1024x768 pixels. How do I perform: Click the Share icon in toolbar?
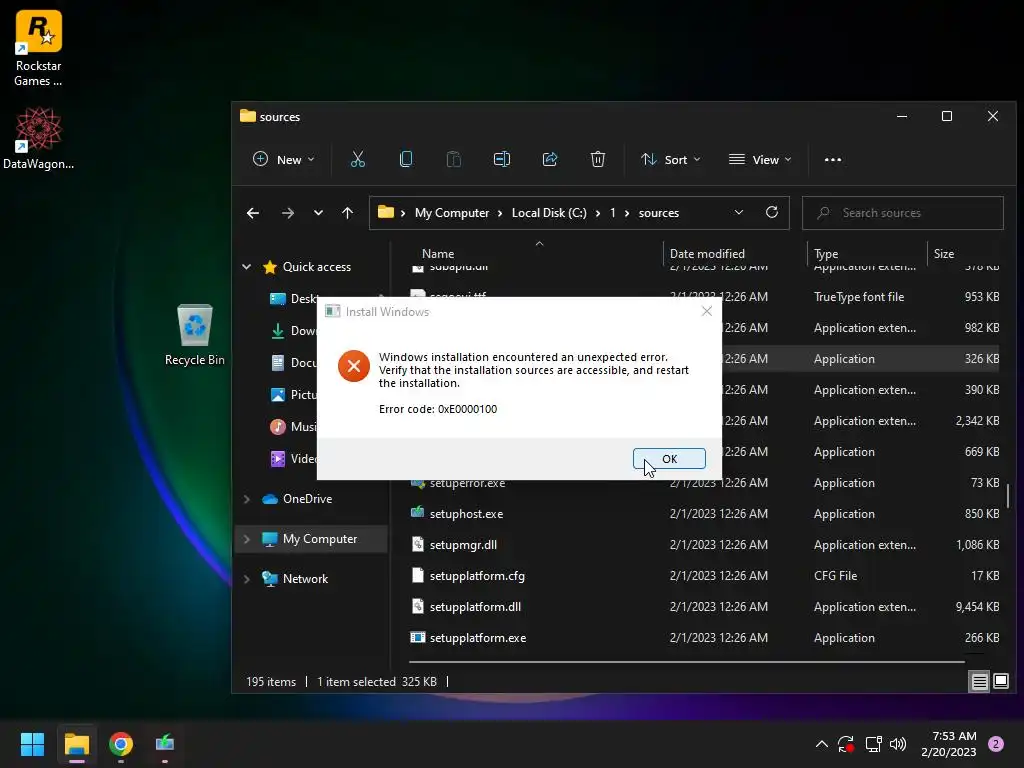(550, 159)
